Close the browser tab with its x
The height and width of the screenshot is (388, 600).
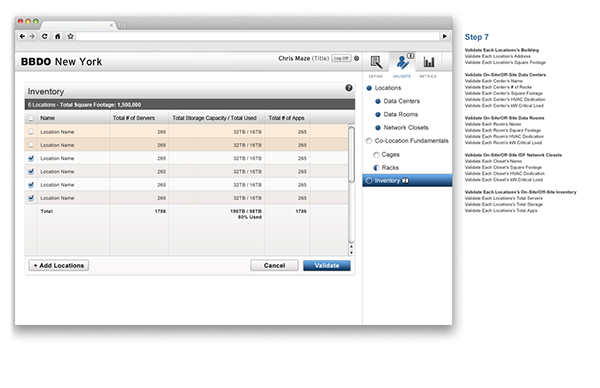click(111, 25)
